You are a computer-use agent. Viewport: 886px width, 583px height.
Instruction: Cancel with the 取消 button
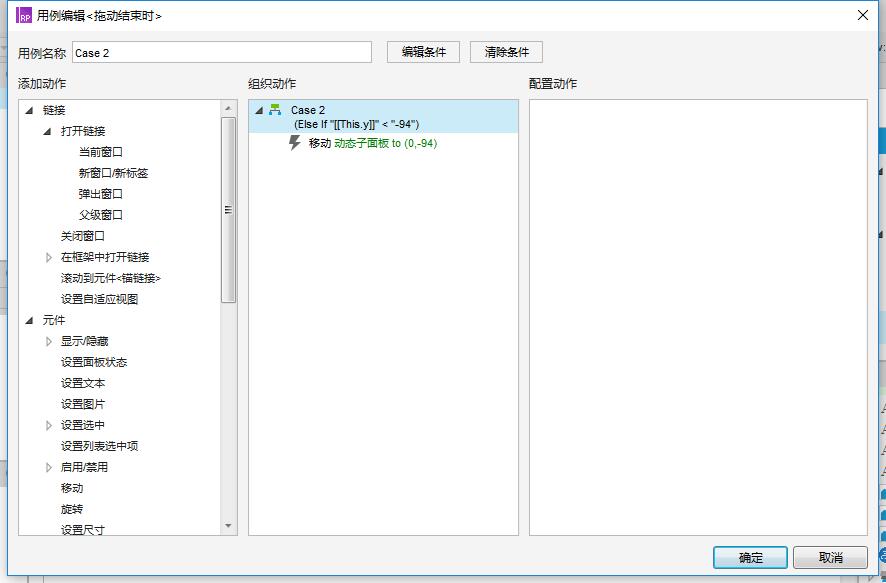[830, 558]
